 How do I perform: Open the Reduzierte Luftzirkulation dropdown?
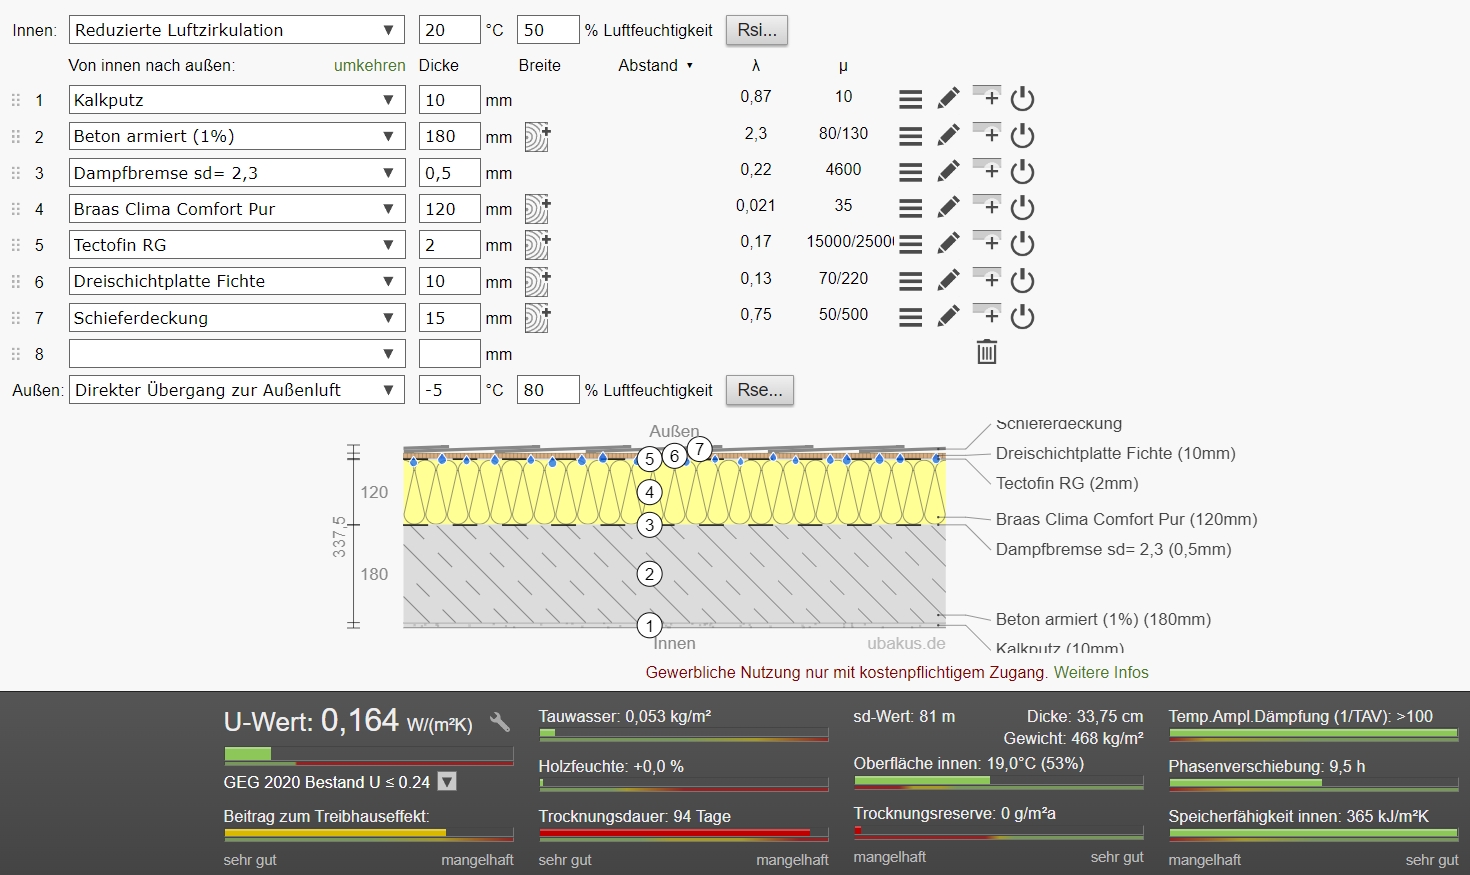coord(236,30)
